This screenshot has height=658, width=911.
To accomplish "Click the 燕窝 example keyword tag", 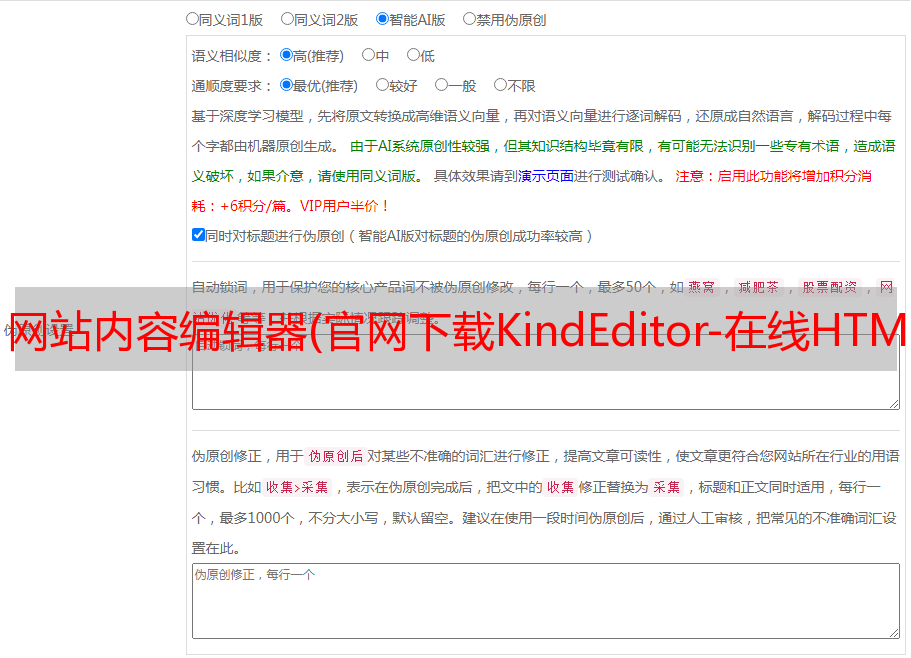I will [x=702, y=287].
